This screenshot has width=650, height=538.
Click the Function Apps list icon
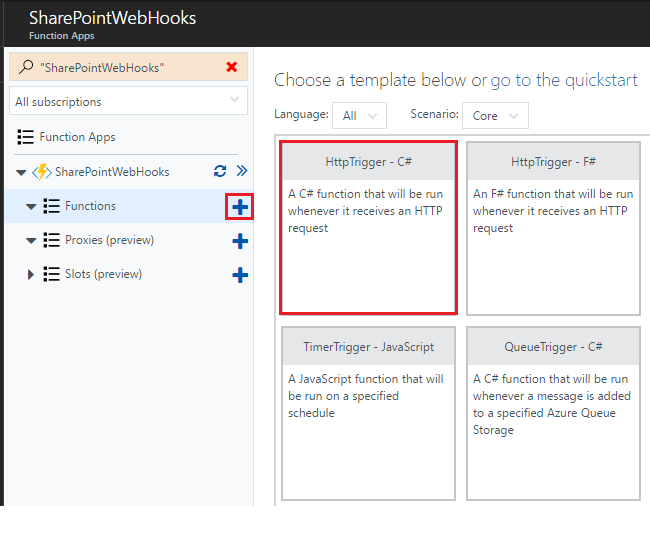coord(25,137)
